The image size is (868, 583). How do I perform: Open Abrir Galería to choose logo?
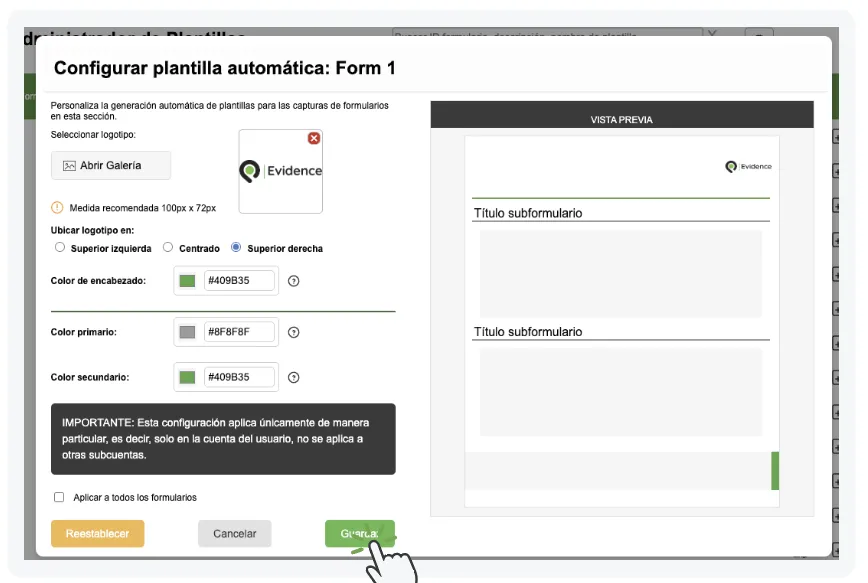(x=111, y=166)
